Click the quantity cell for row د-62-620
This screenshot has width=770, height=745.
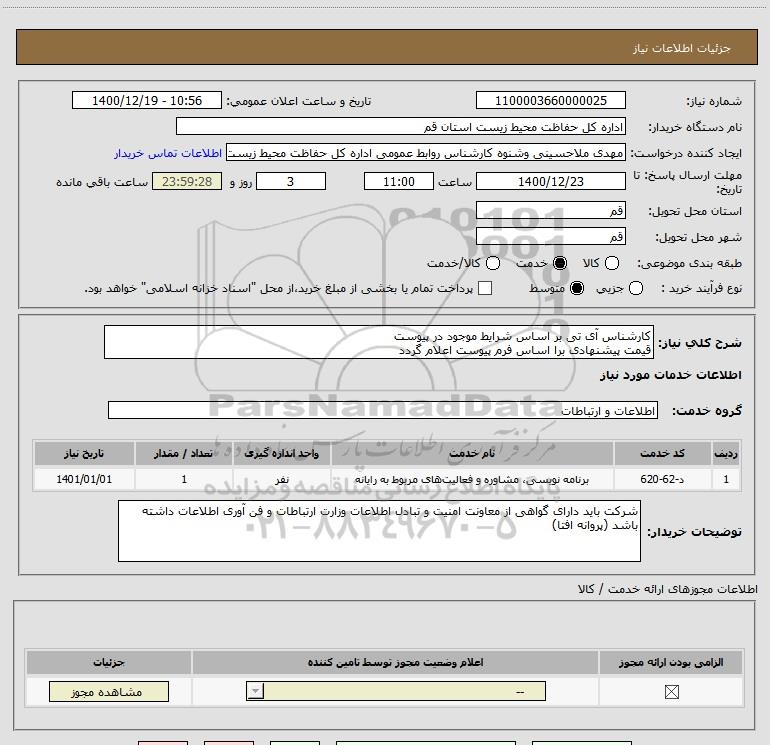coord(184,479)
